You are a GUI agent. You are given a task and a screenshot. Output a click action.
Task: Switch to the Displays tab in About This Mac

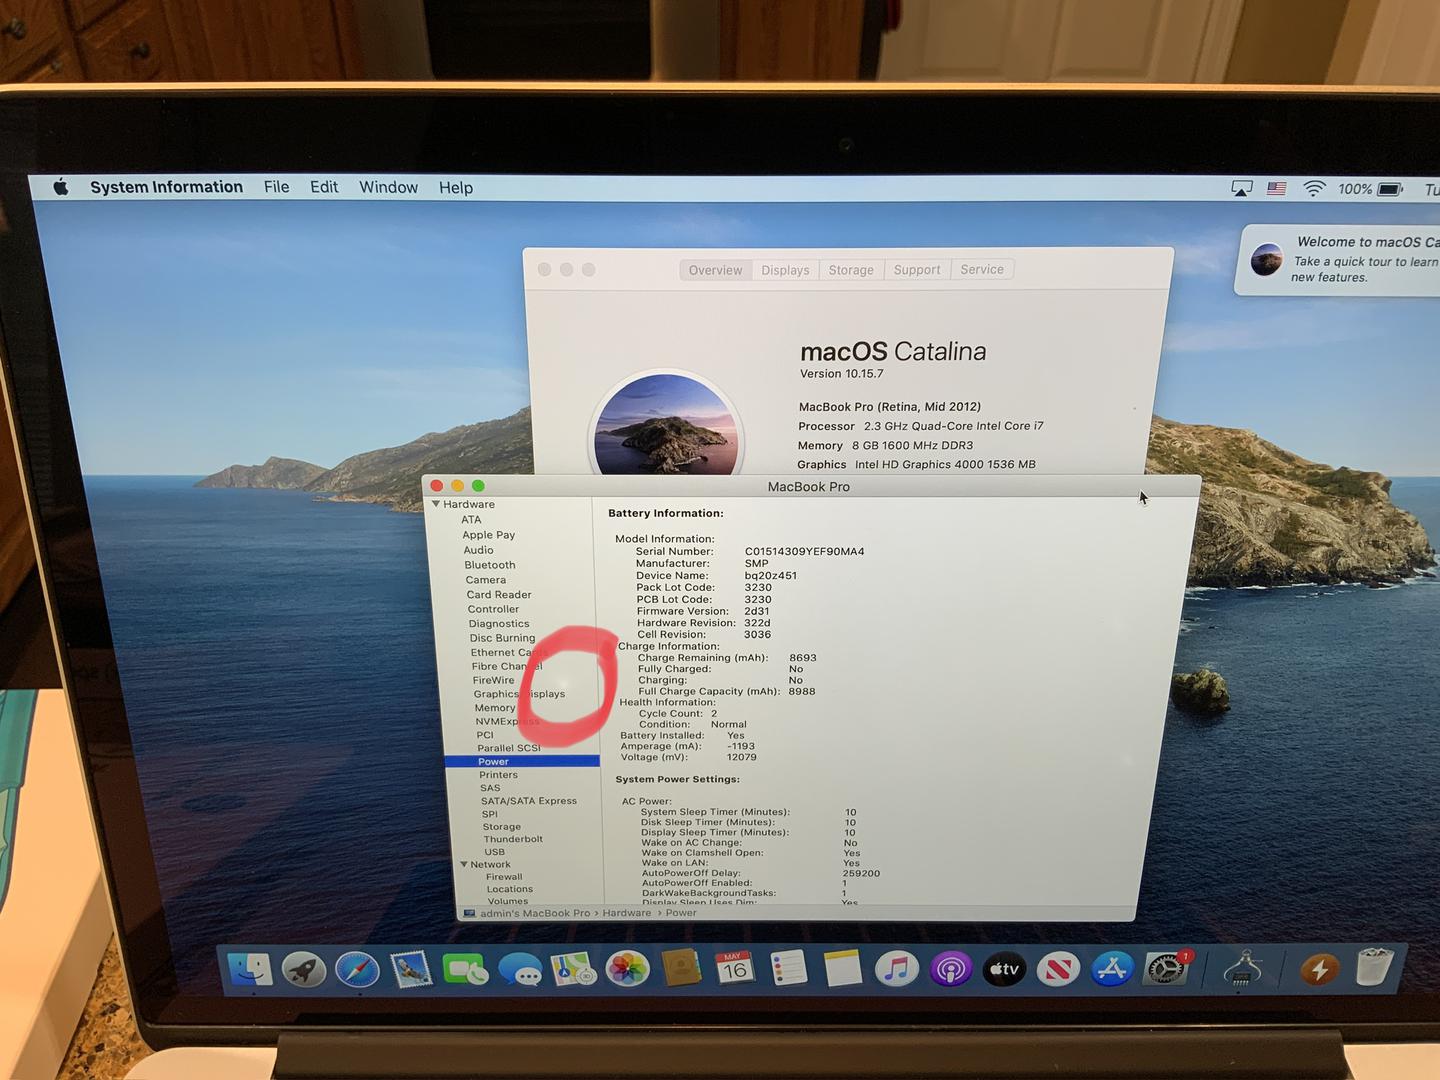point(785,270)
